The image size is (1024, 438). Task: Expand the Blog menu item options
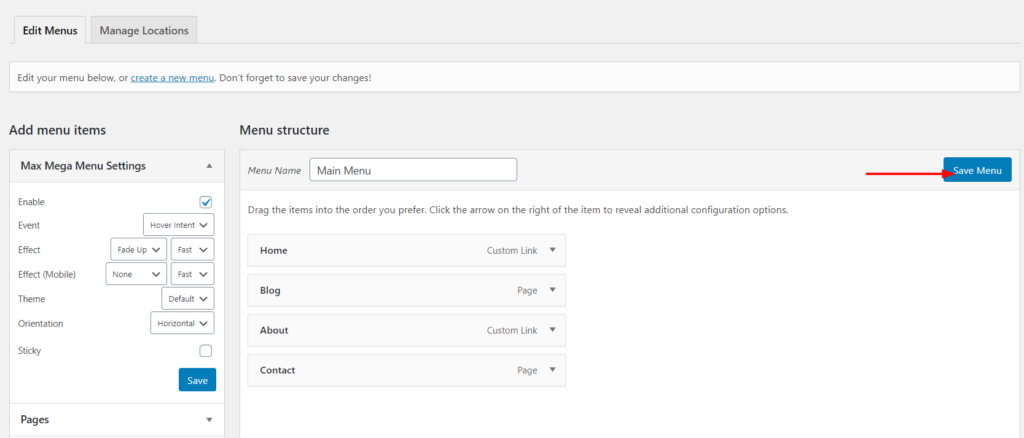[x=552, y=290]
